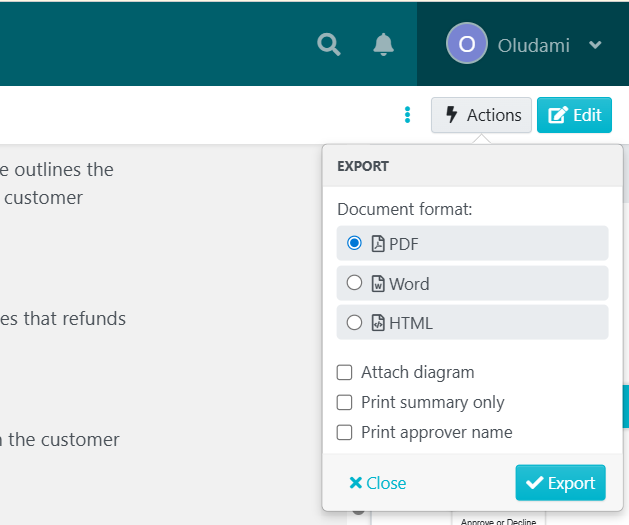Expand the user account dropdown chevron
This screenshot has width=629, height=525.
[595, 45]
